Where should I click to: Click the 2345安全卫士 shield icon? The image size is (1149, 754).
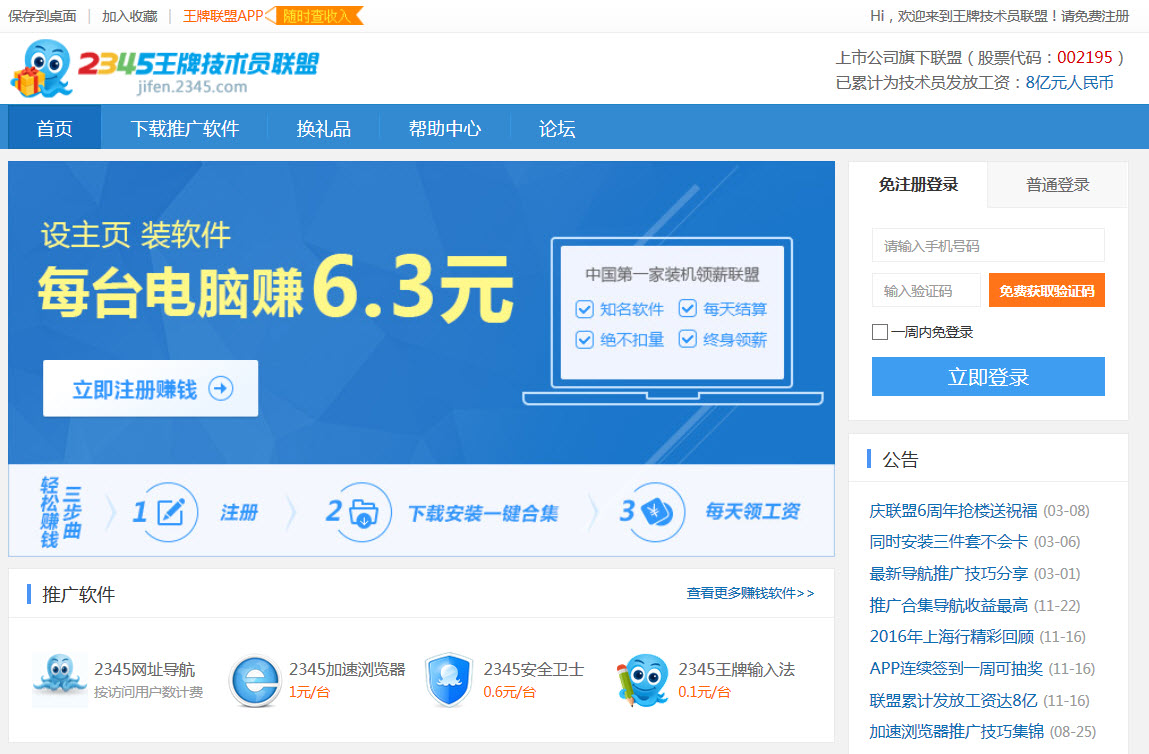(x=449, y=680)
